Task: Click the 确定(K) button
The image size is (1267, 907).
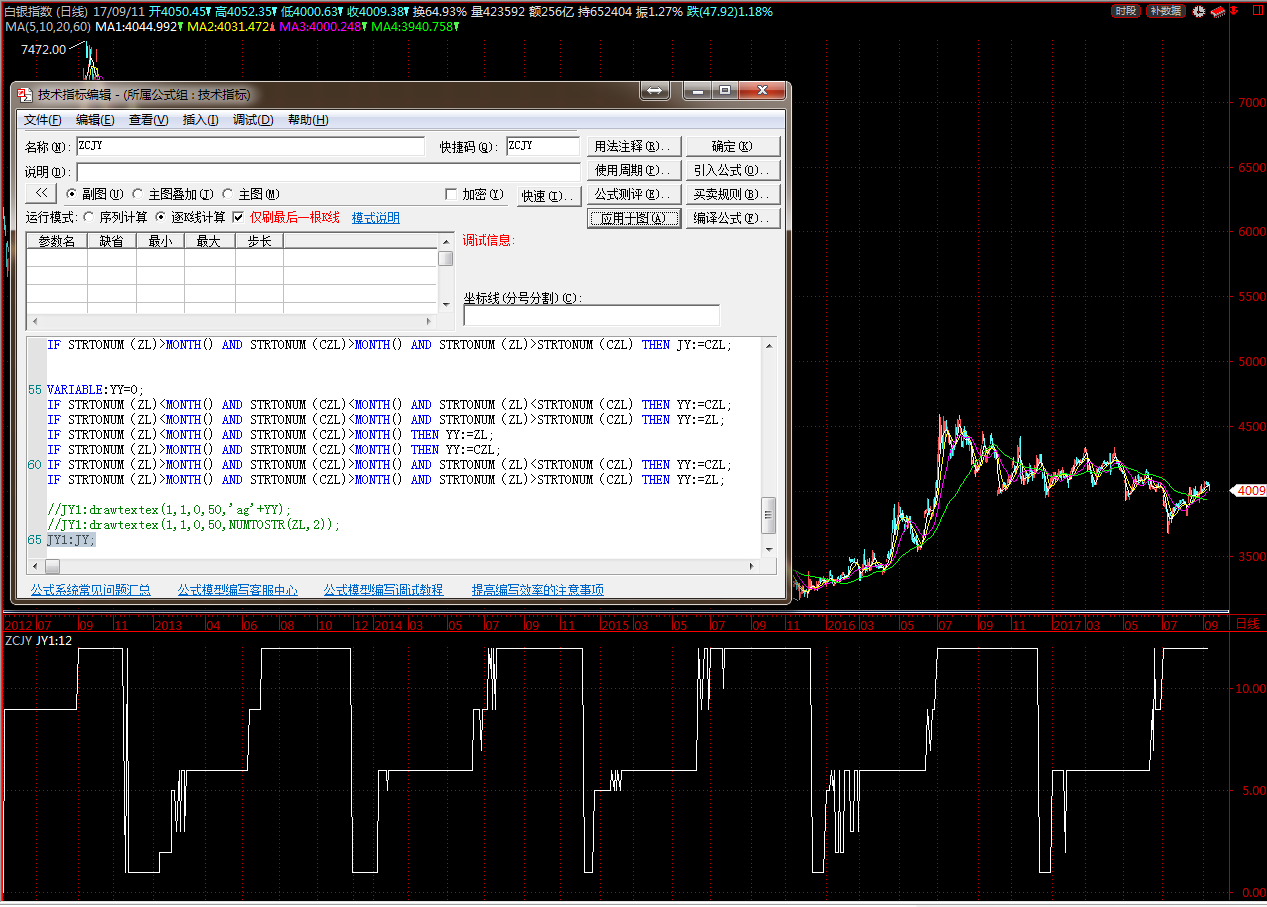Action: pos(733,147)
